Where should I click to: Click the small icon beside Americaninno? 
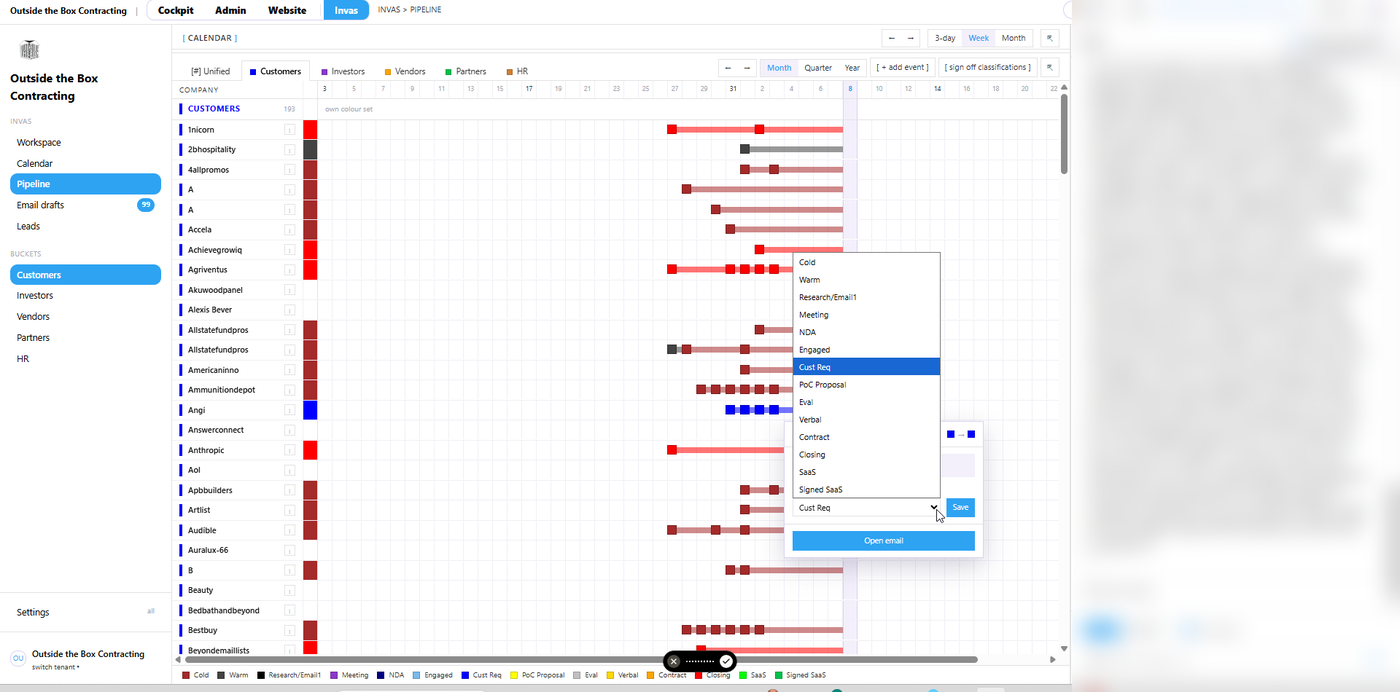pyautogui.click(x=289, y=370)
